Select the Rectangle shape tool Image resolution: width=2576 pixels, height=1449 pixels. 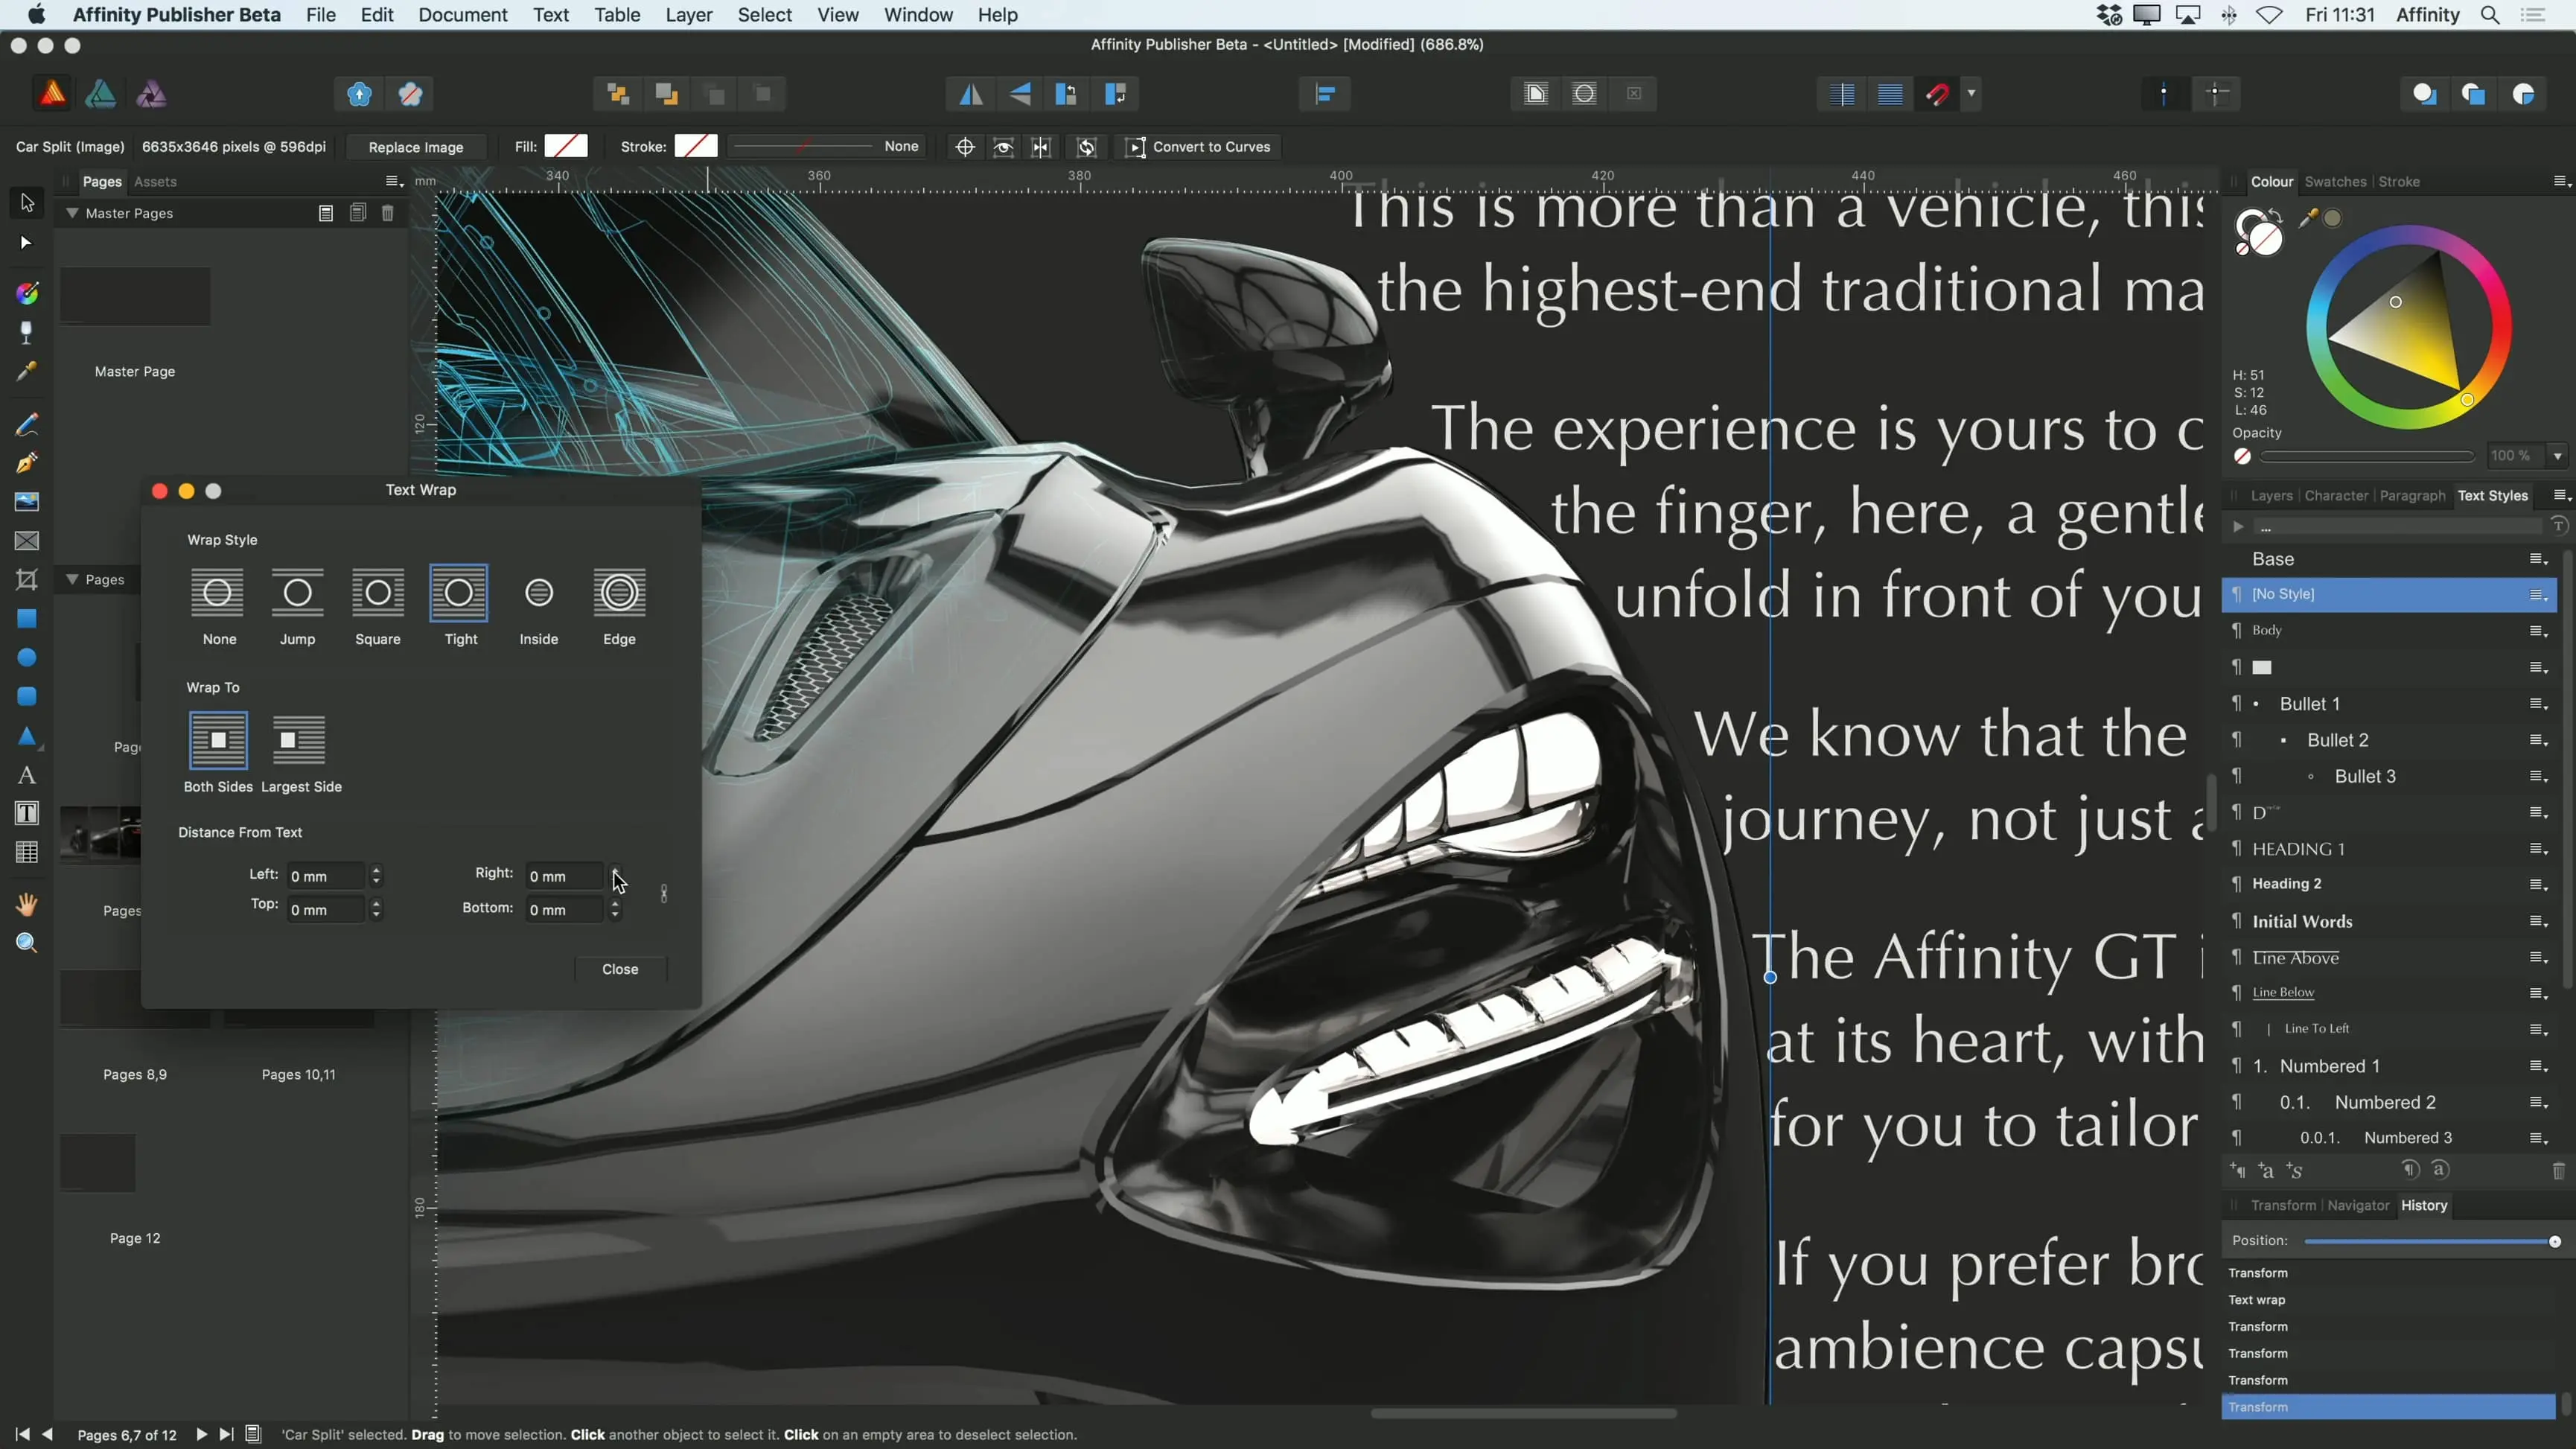point(27,619)
